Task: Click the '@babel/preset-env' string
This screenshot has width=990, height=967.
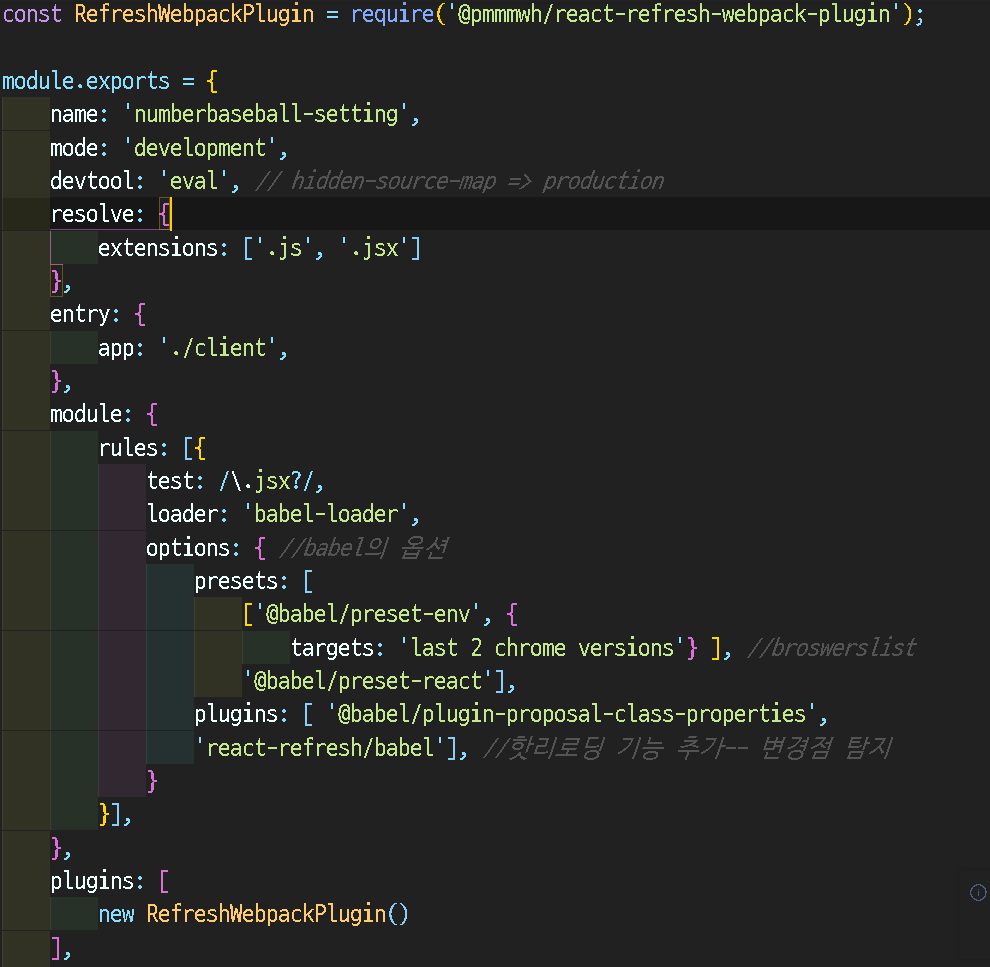Action: coord(368,614)
